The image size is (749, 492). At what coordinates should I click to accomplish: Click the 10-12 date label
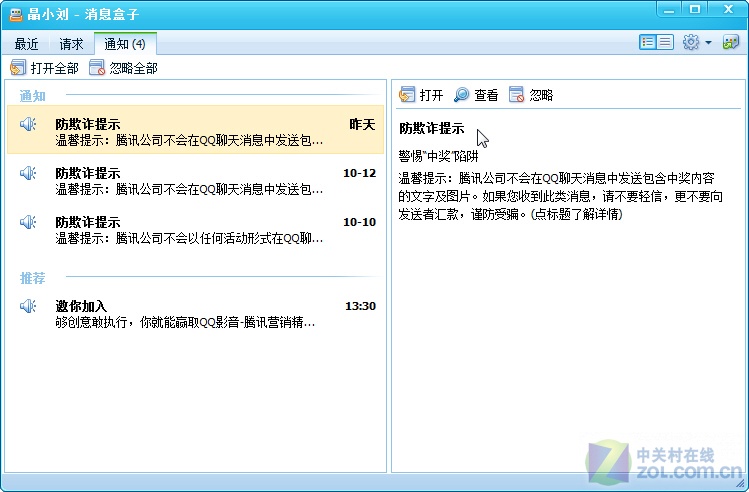pos(360,173)
